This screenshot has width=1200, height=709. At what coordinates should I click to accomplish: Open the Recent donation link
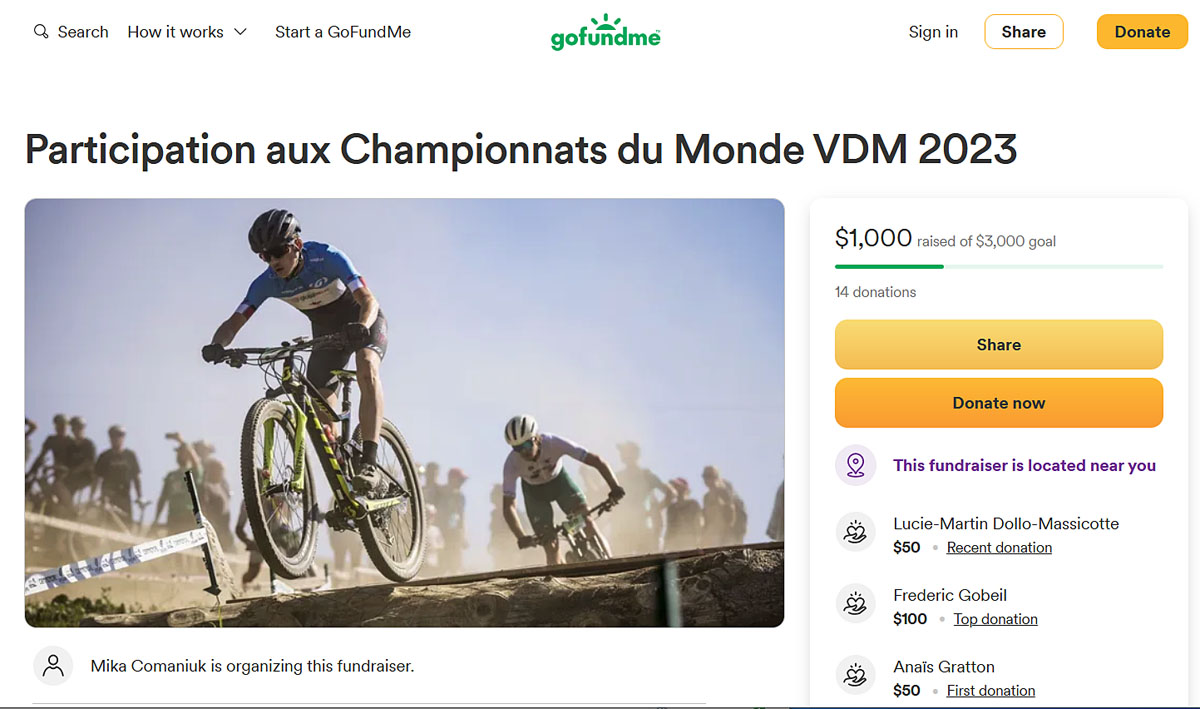click(999, 548)
